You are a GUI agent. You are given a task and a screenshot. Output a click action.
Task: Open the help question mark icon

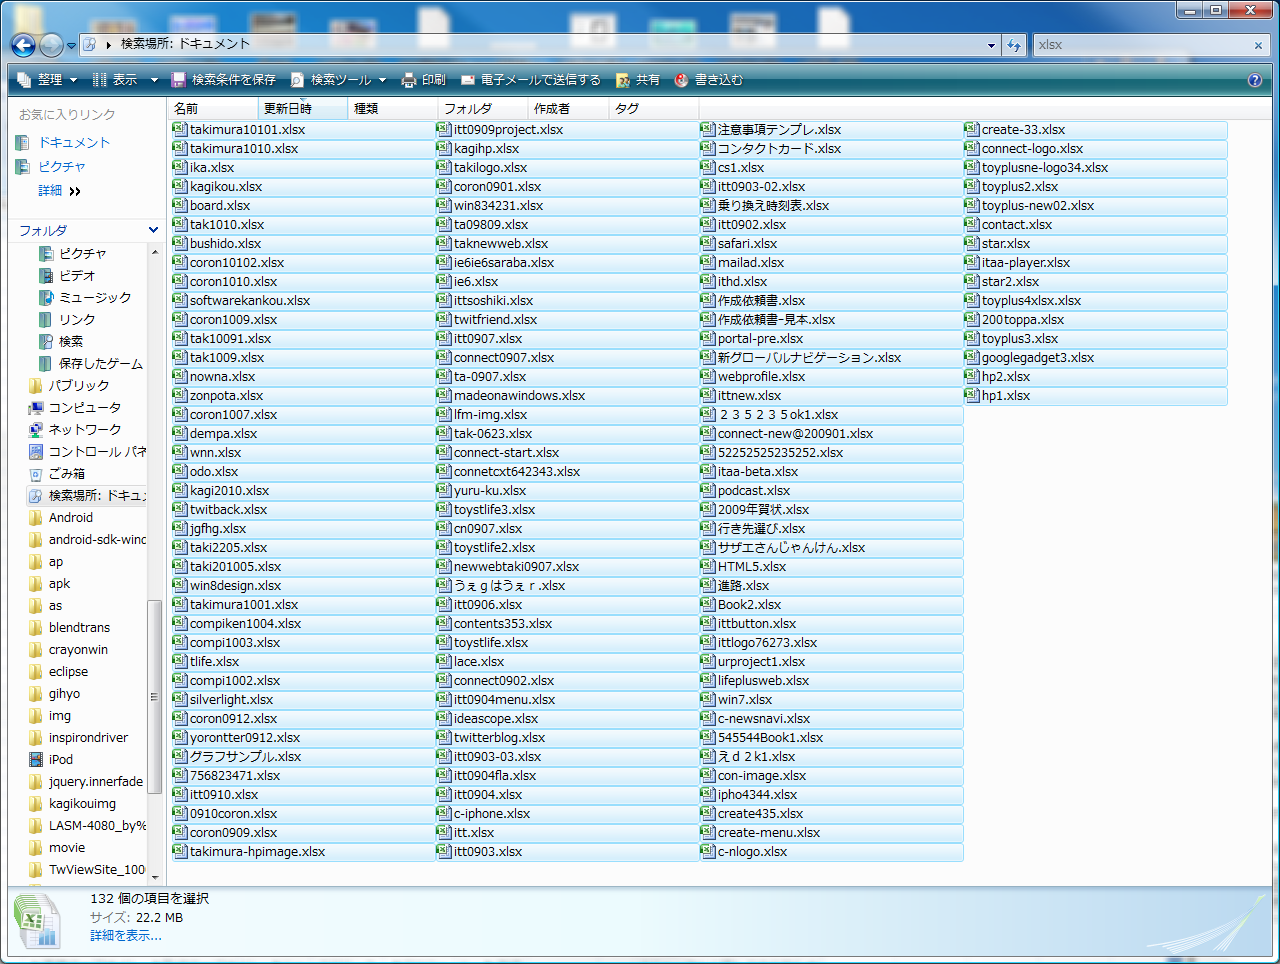(x=1255, y=80)
